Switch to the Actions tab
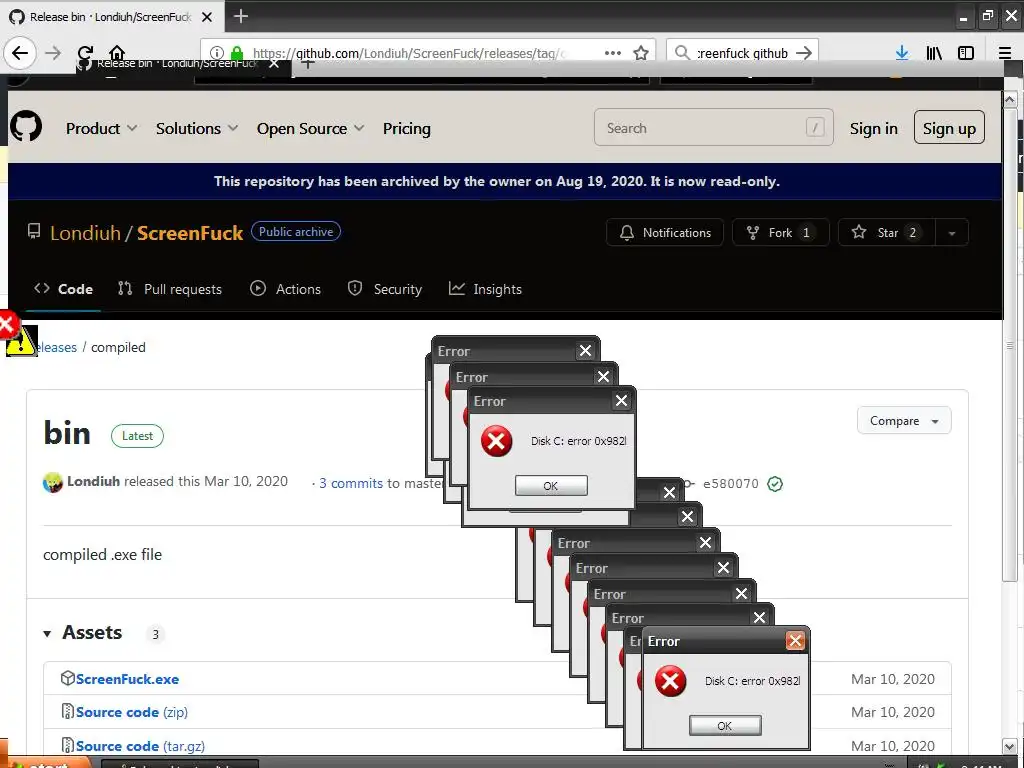 285,289
